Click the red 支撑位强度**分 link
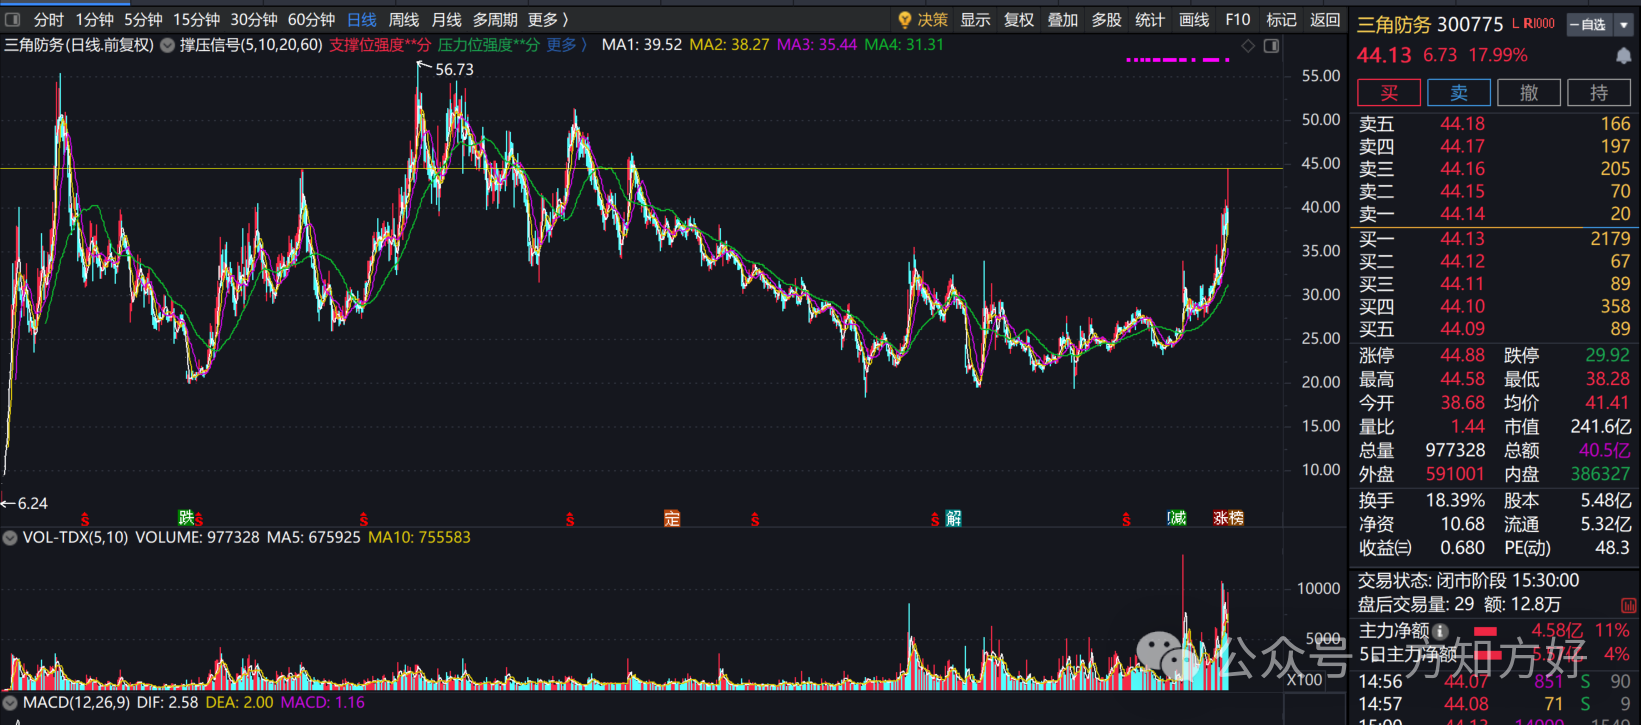This screenshot has height=725, width=1641. click(380, 45)
